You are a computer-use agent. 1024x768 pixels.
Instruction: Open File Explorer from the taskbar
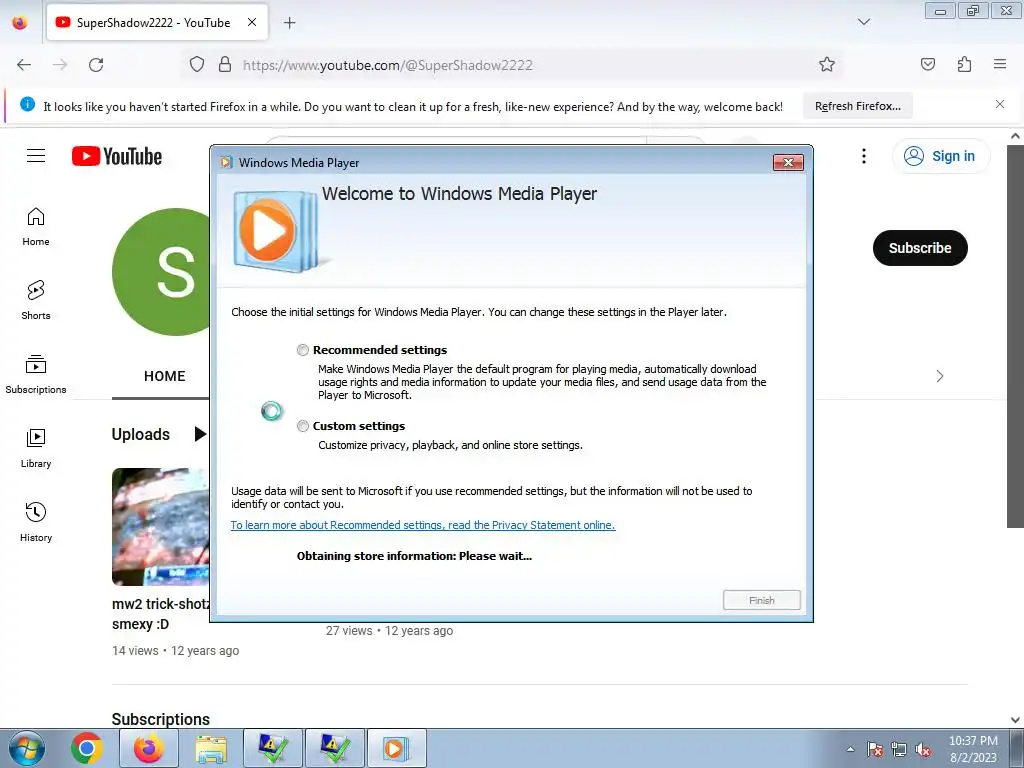coord(211,748)
